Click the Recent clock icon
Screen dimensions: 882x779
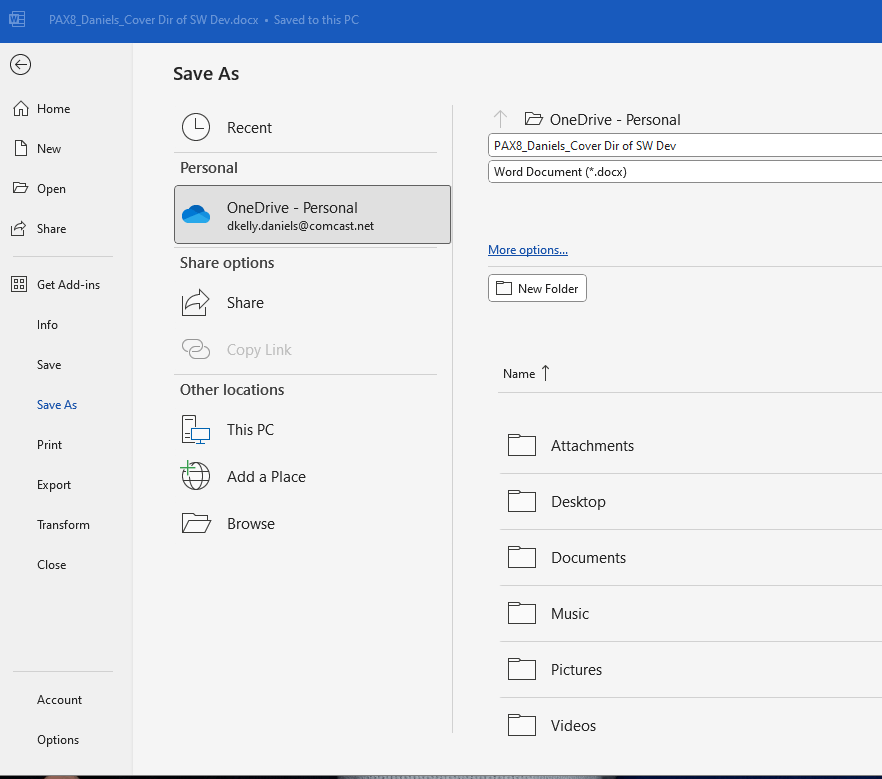point(196,127)
